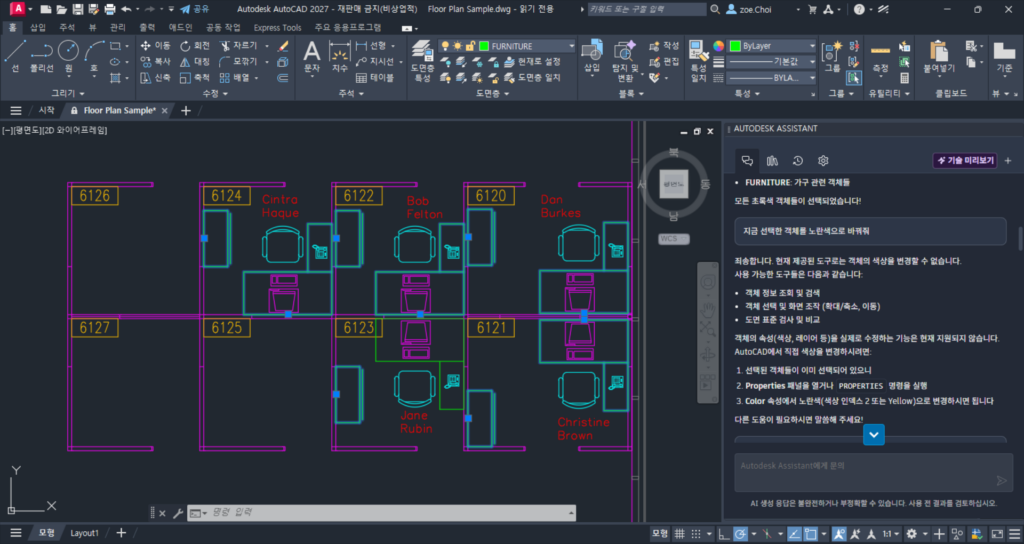
Task: Click the 복사 (Copy) tool
Action: [155, 61]
